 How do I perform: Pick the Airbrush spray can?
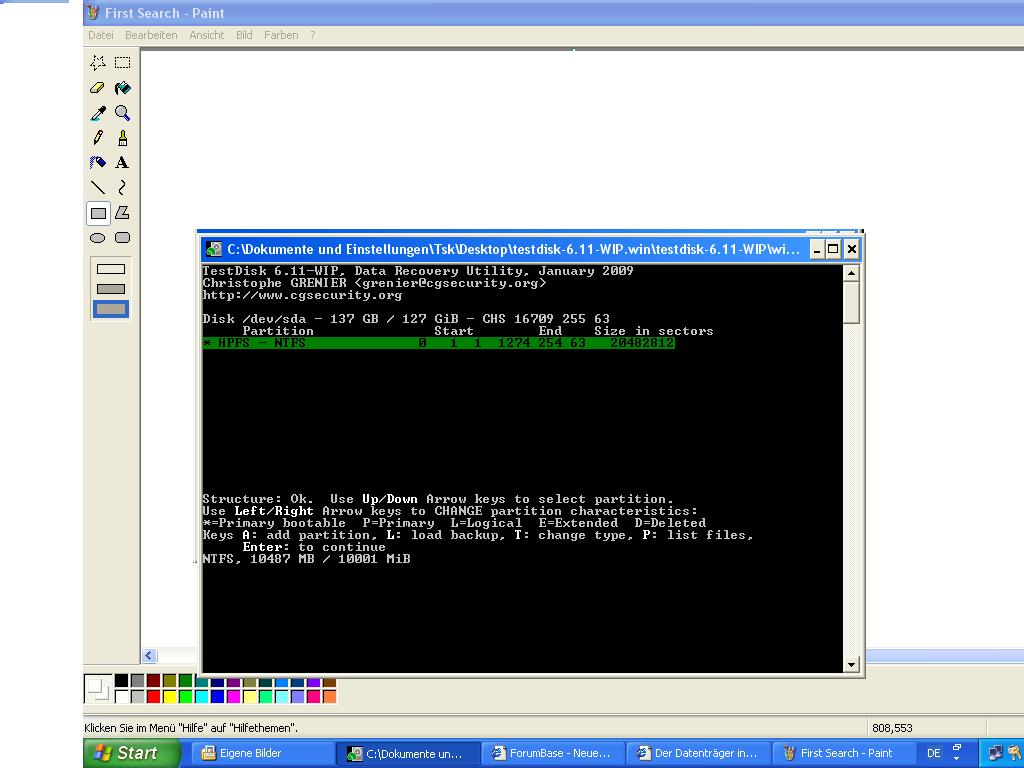pos(97,163)
